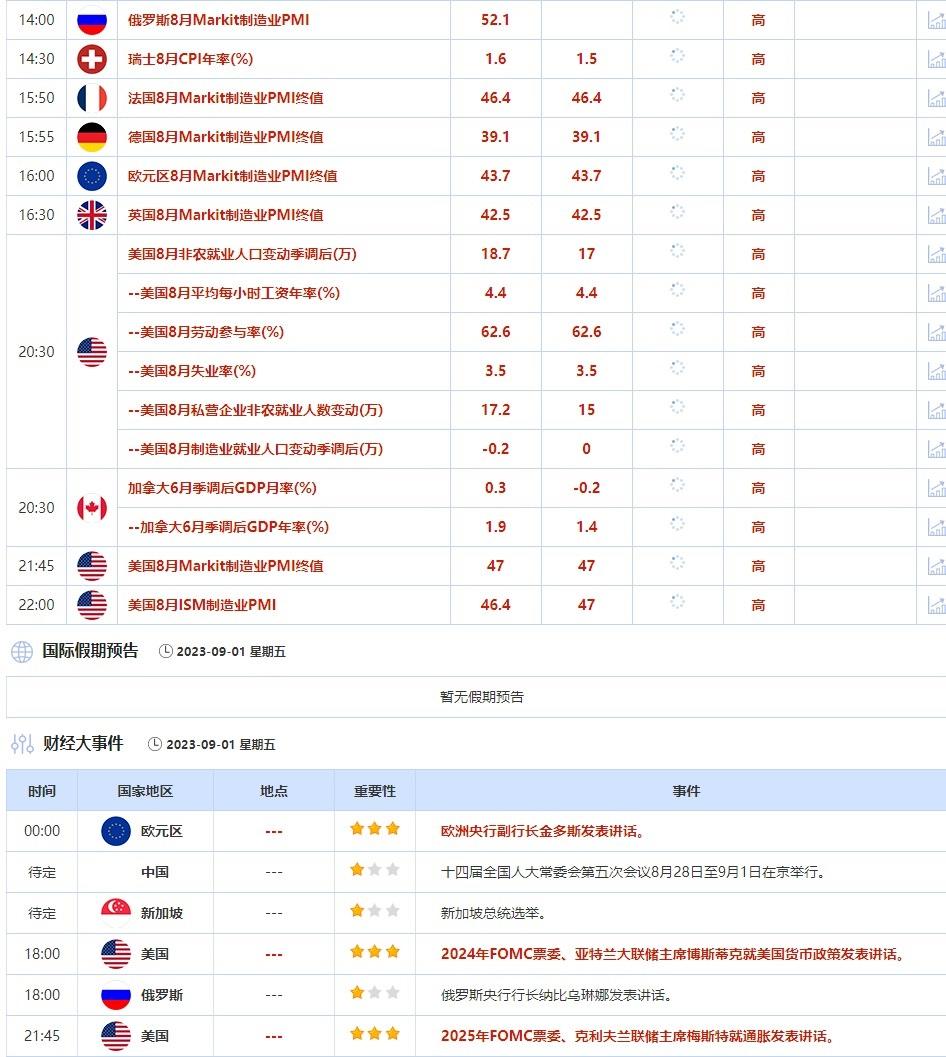Click the star rating of 新加坡总统选举
This screenshot has height=1057, width=946.
click(372, 912)
